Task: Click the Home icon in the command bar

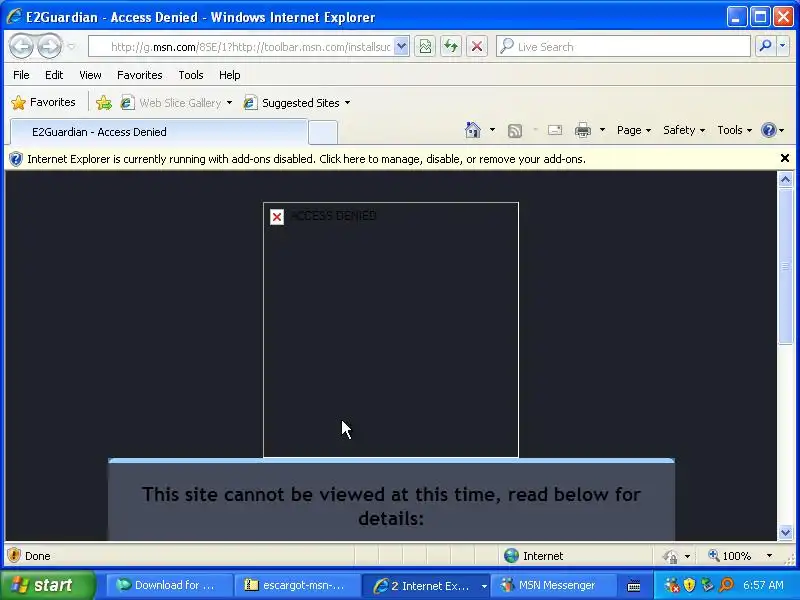Action: click(473, 130)
